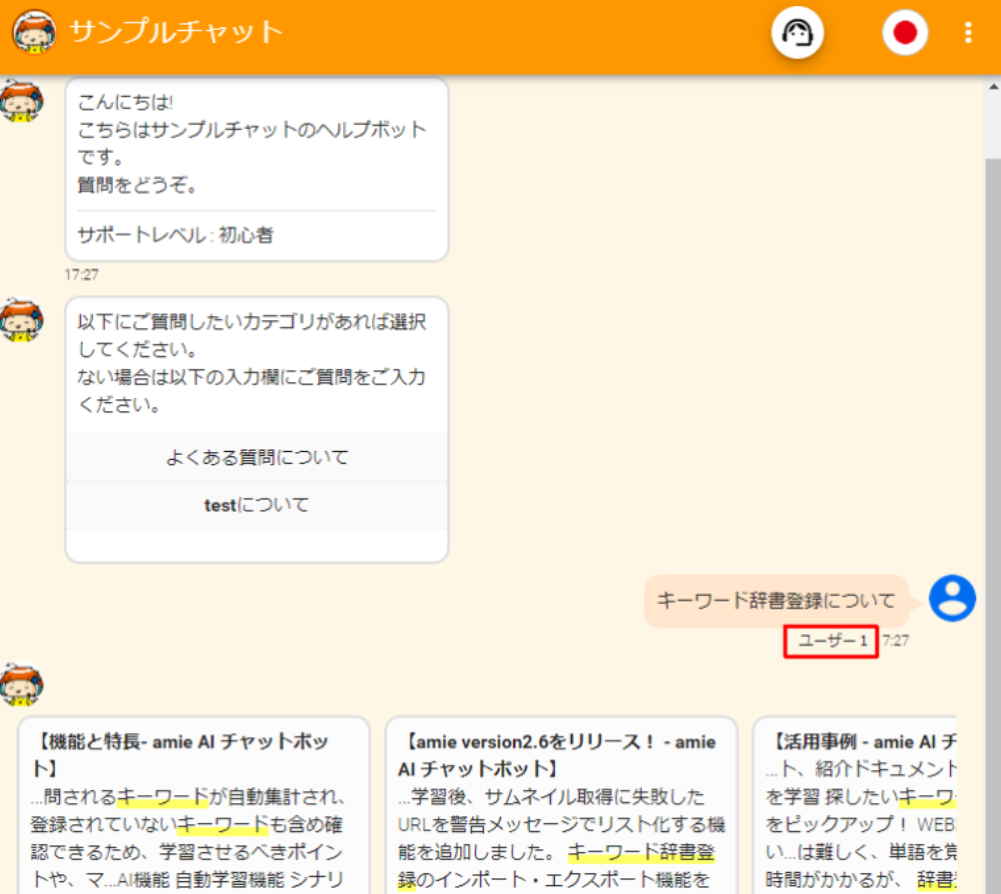
Task: Choose the testについて category option
Action: [257, 505]
